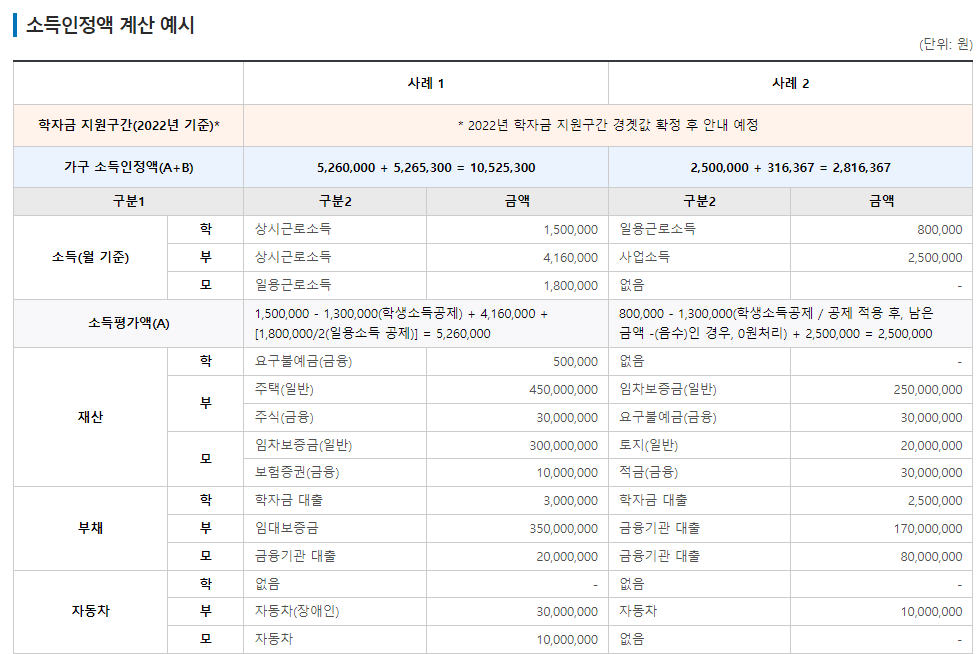Click the total '2,816,367' equation cell
979x654 pixels.
click(790, 167)
